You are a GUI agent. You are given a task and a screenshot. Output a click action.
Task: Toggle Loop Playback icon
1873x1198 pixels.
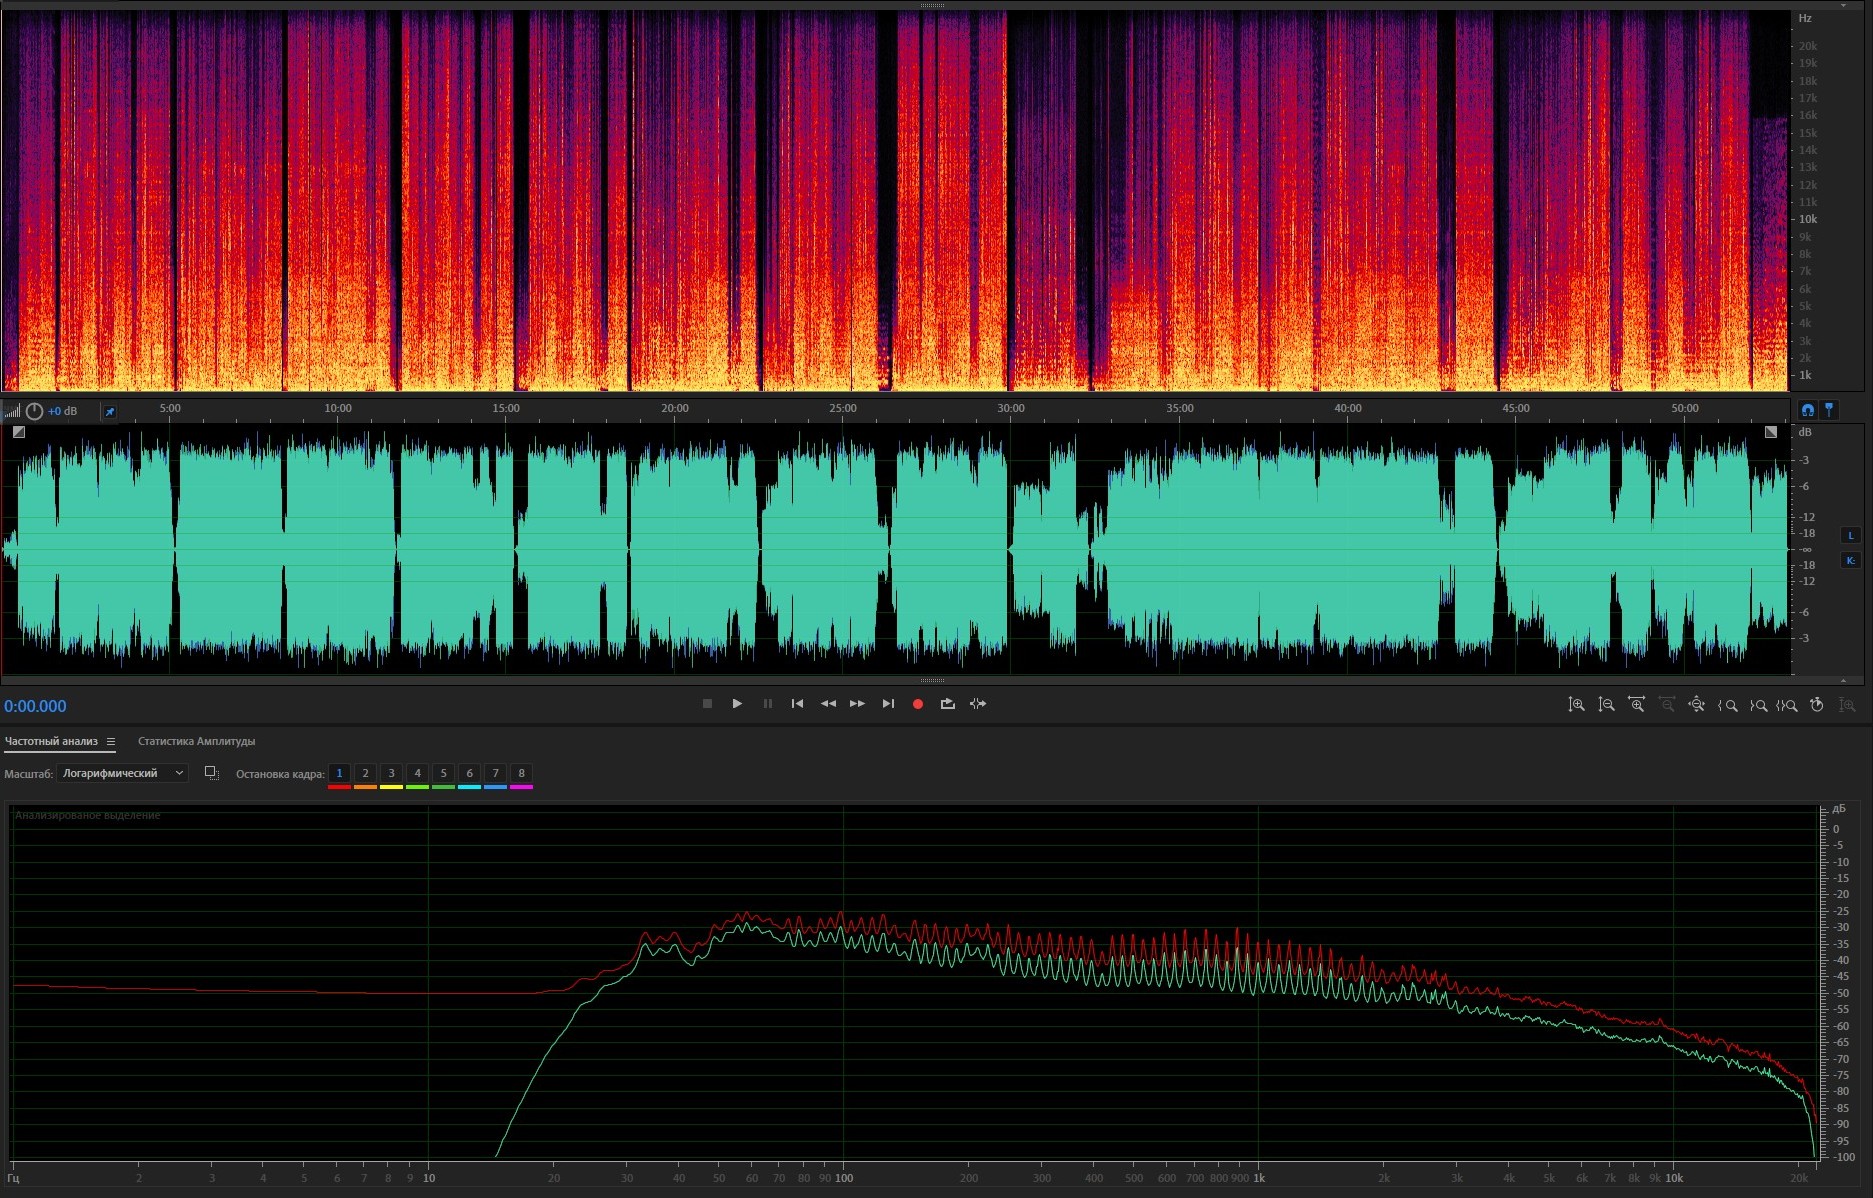coord(947,704)
